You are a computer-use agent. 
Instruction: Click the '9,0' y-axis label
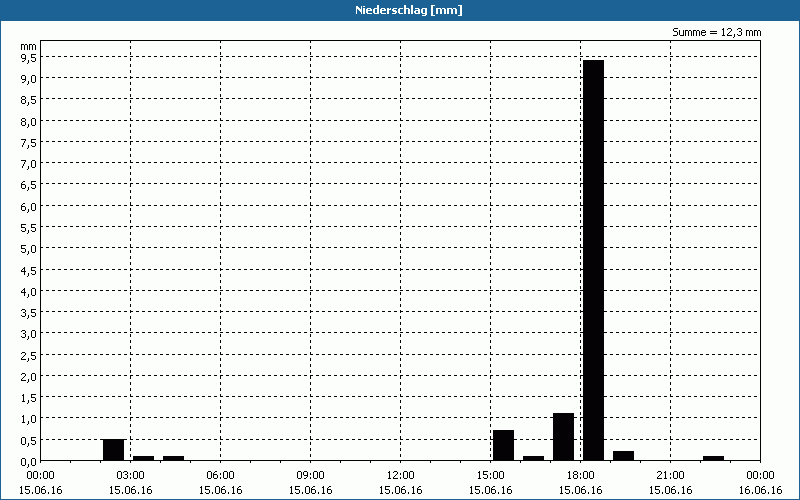(x=28, y=79)
